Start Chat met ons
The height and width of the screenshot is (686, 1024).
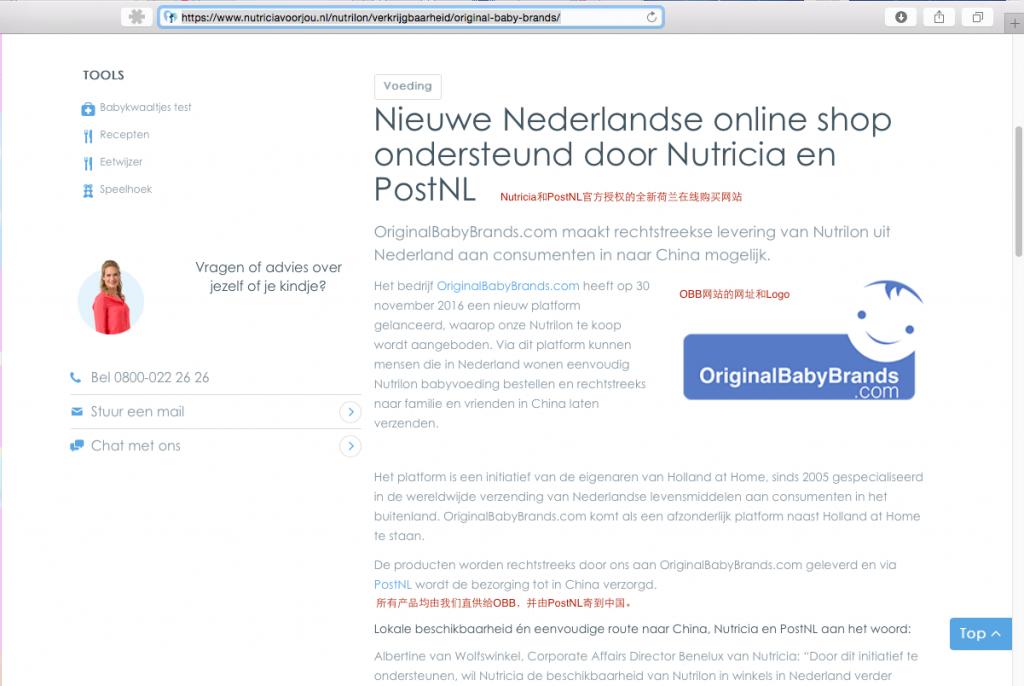pyautogui.click(x=215, y=446)
